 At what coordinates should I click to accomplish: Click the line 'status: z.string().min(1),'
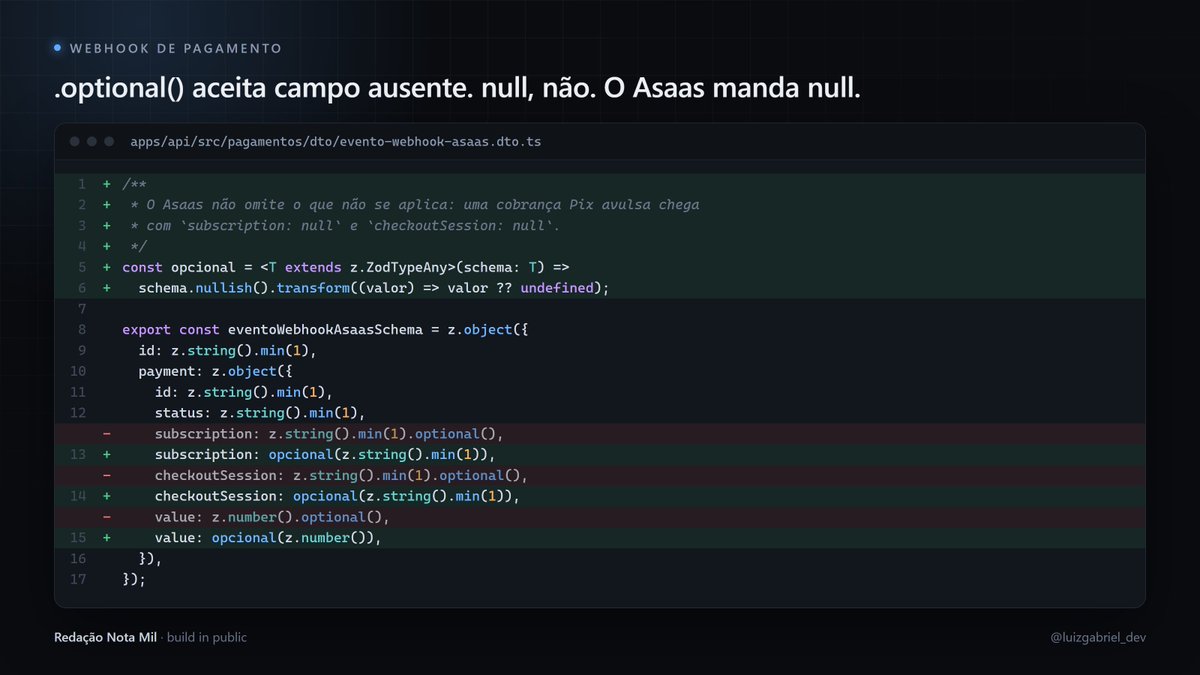click(x=260, y=413)
